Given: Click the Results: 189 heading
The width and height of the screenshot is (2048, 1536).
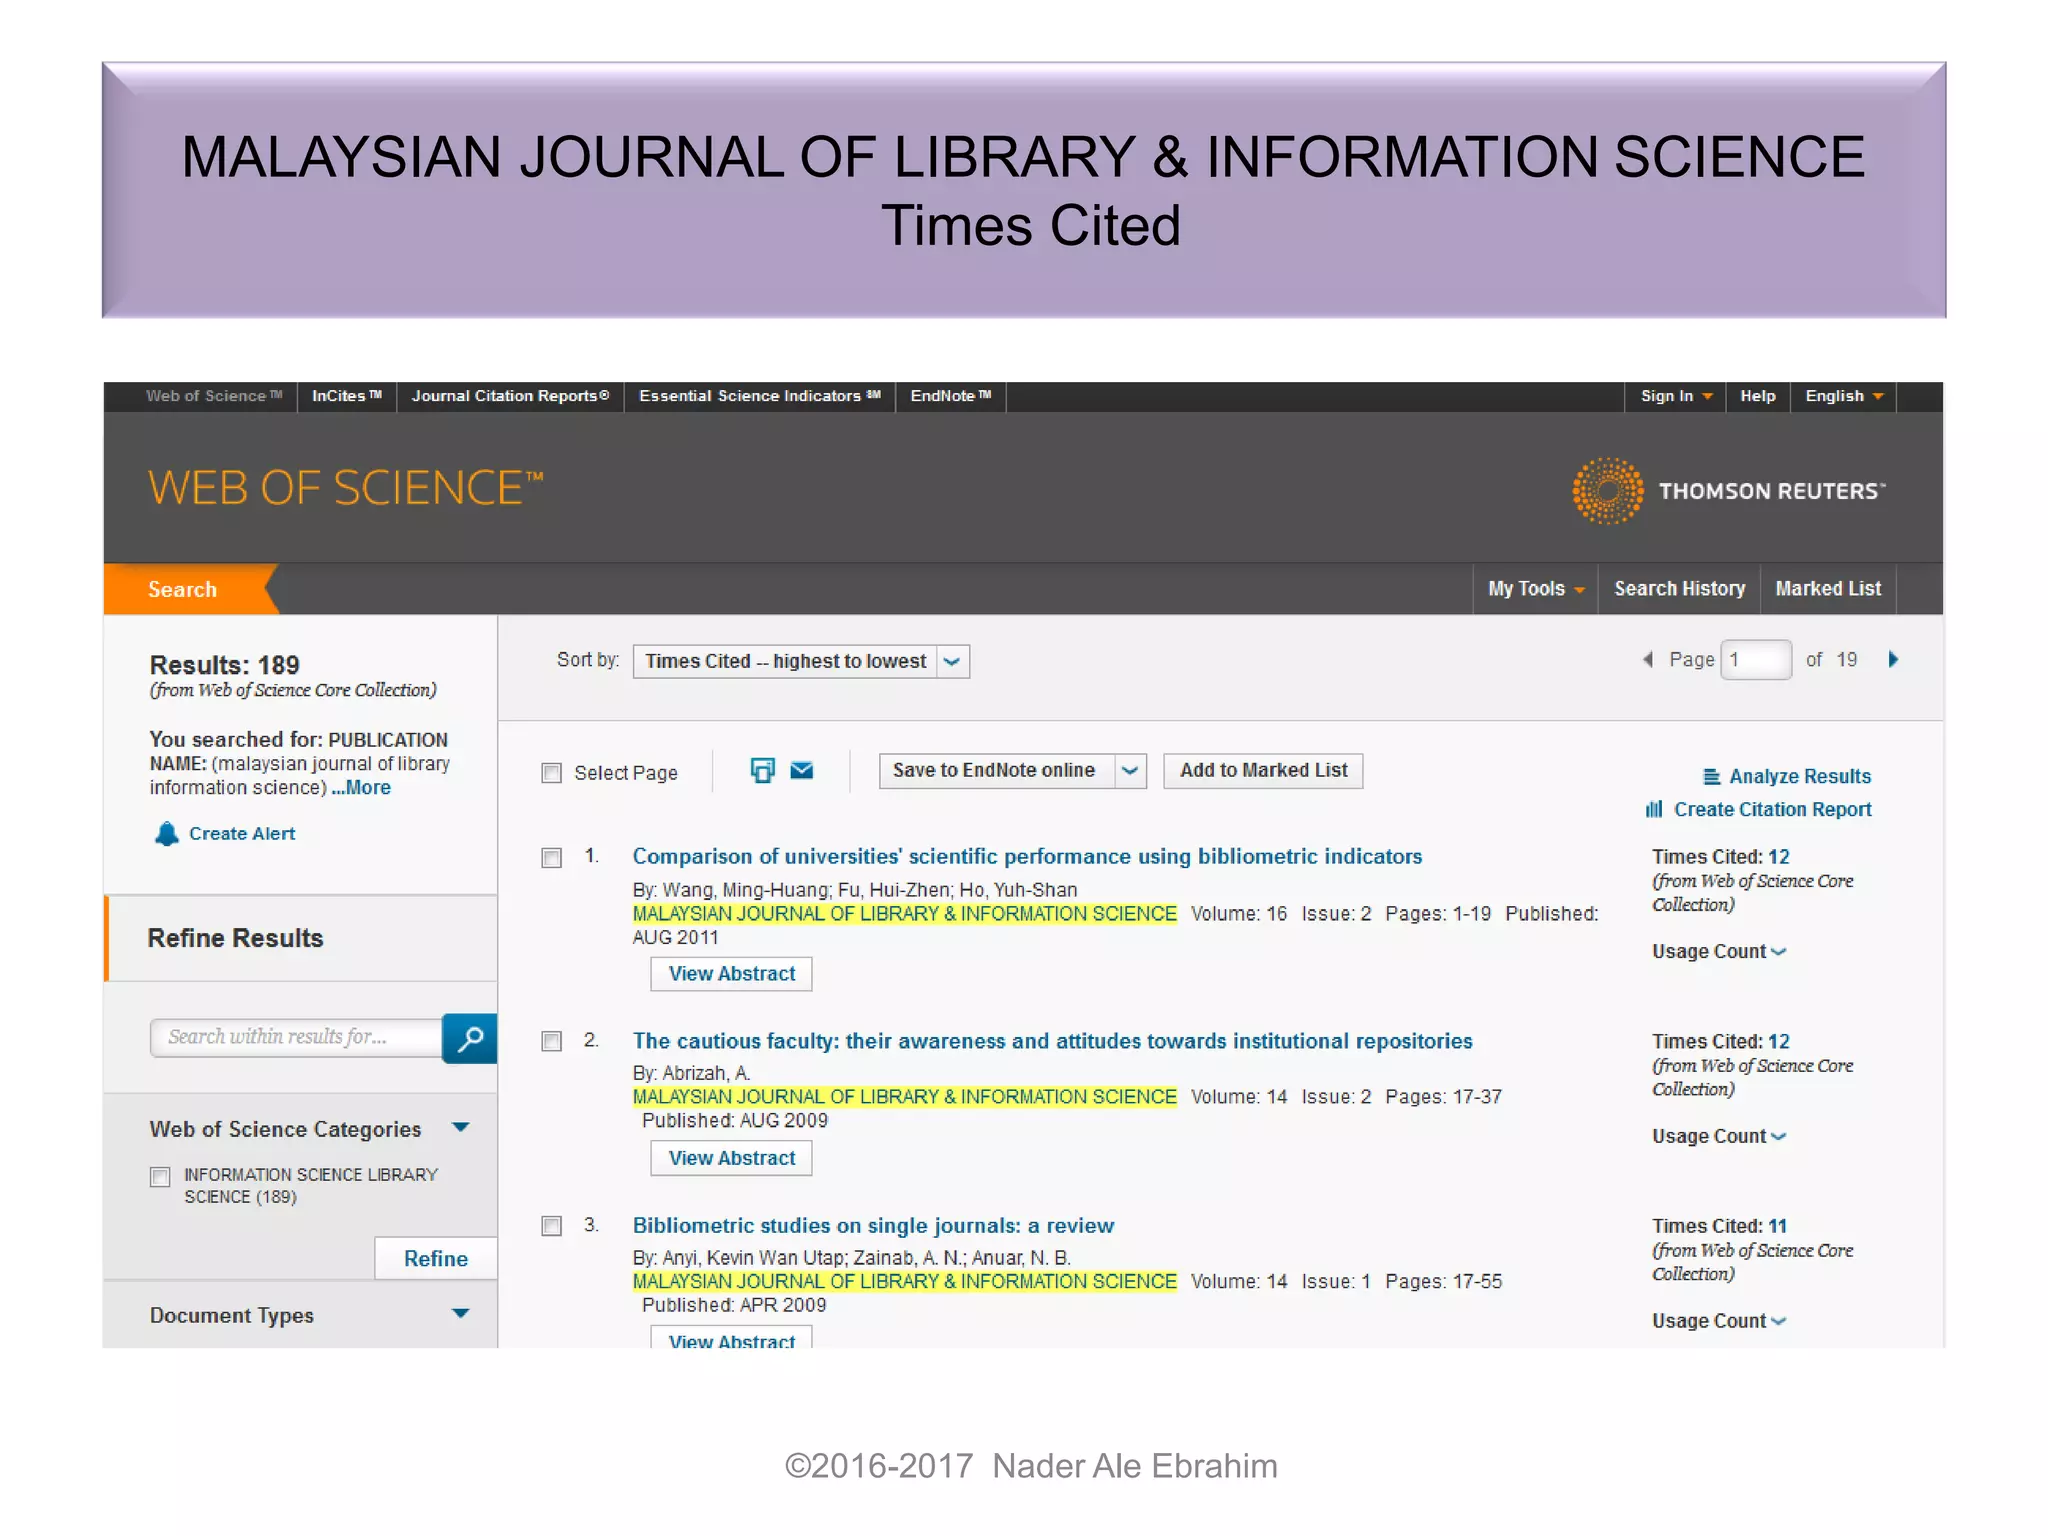Looking at the screenshot, I should (x=225, y=665).
